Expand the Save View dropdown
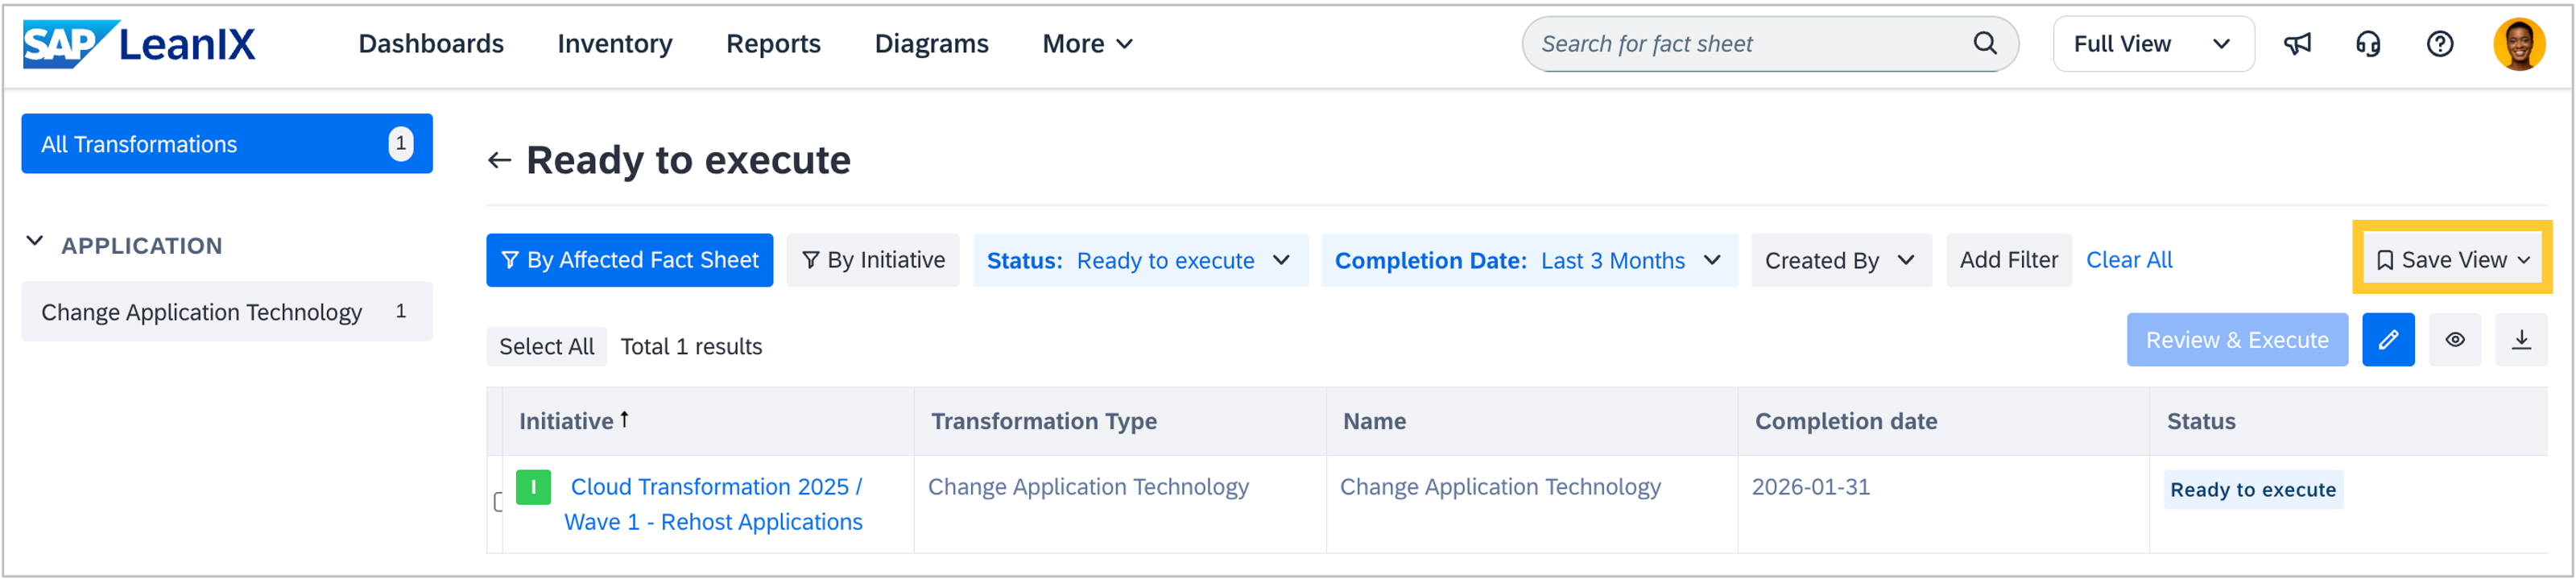The image size is (2576, 579). (2452, 260)
